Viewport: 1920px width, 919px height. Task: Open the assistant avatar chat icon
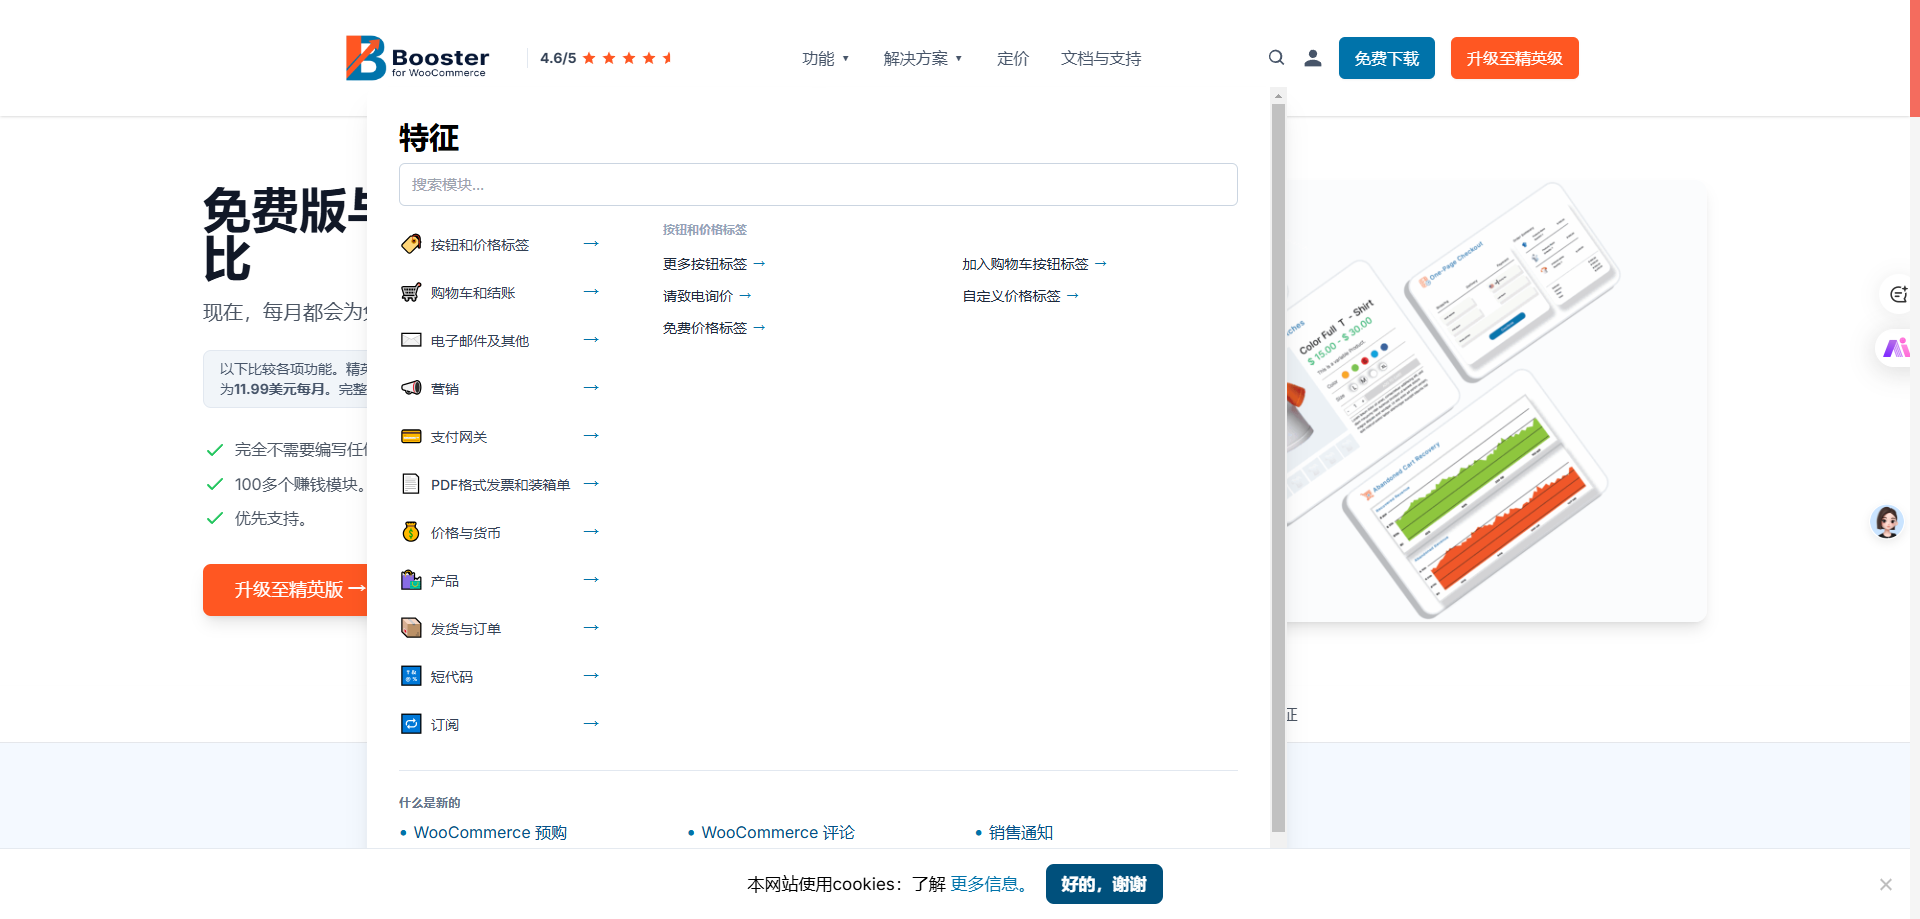click(1886, 521)
